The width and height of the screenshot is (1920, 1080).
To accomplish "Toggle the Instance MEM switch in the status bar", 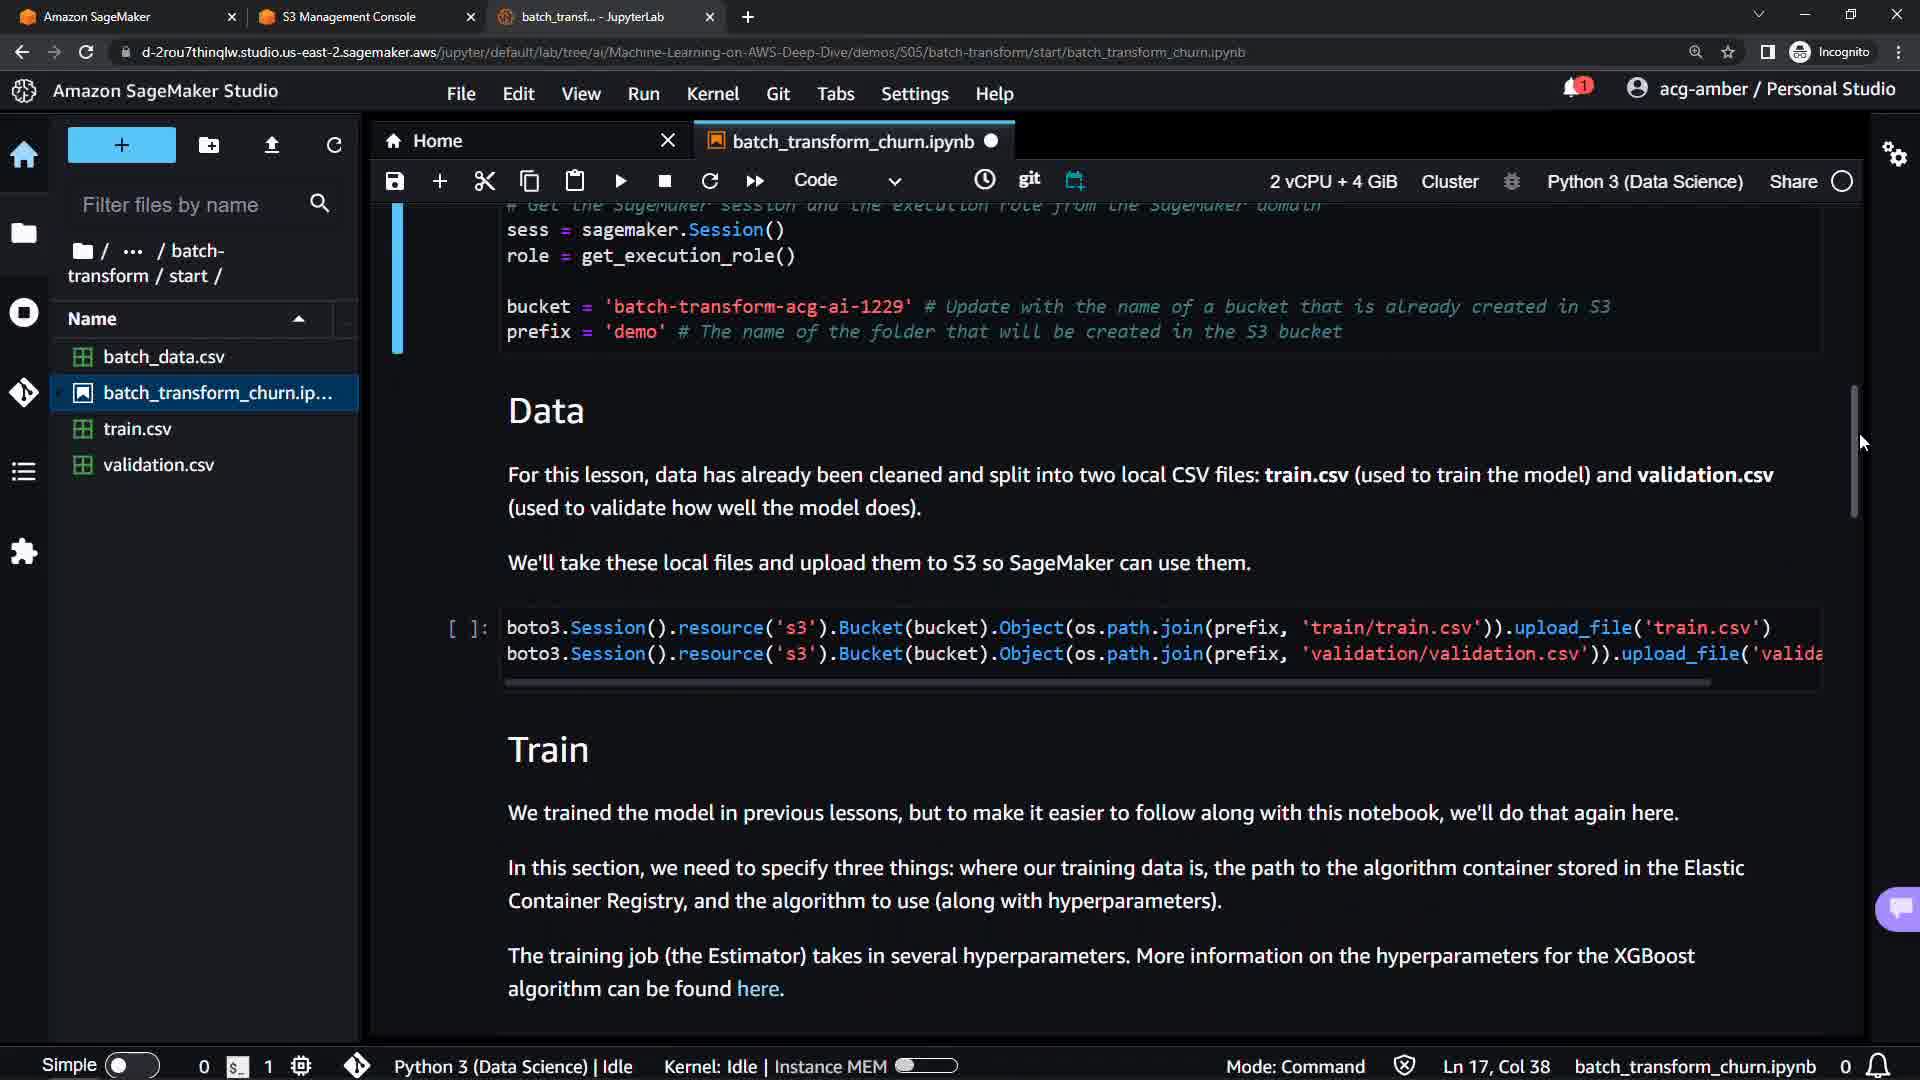I will point(926,1066).
